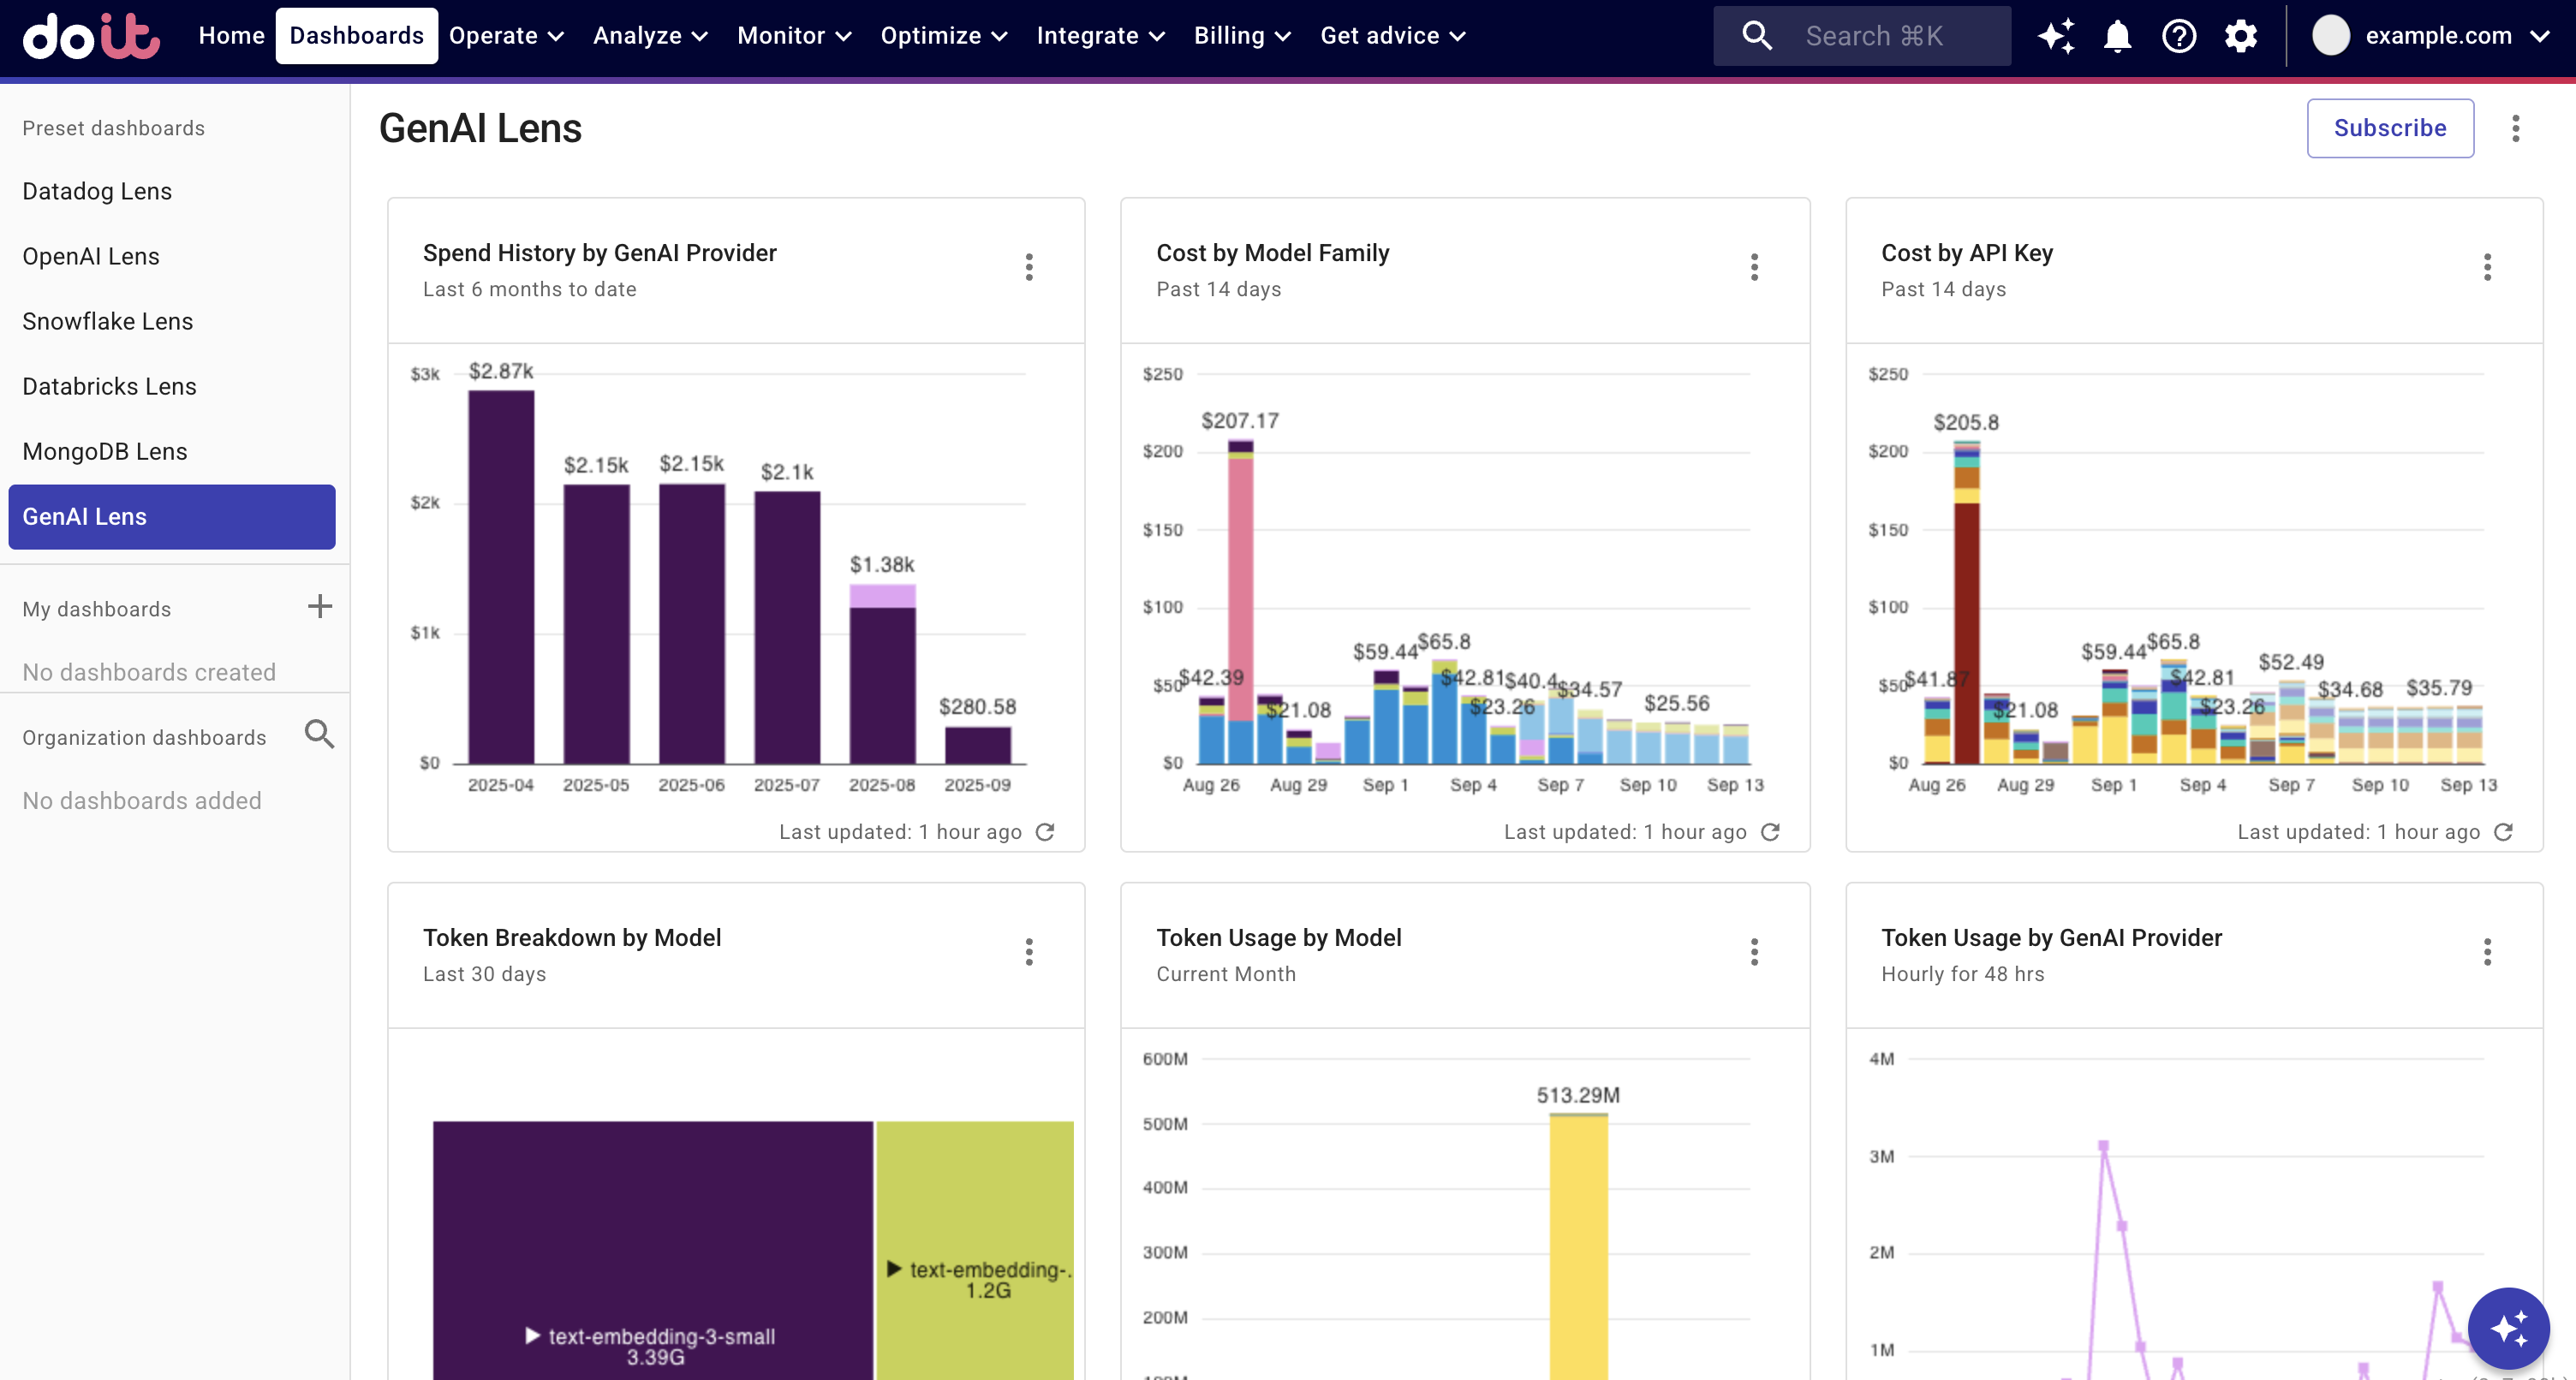The width and height of the screenshot is (2576, 1380).
Task: Expand the Operate menu
Action: click(x=506, y=36)
